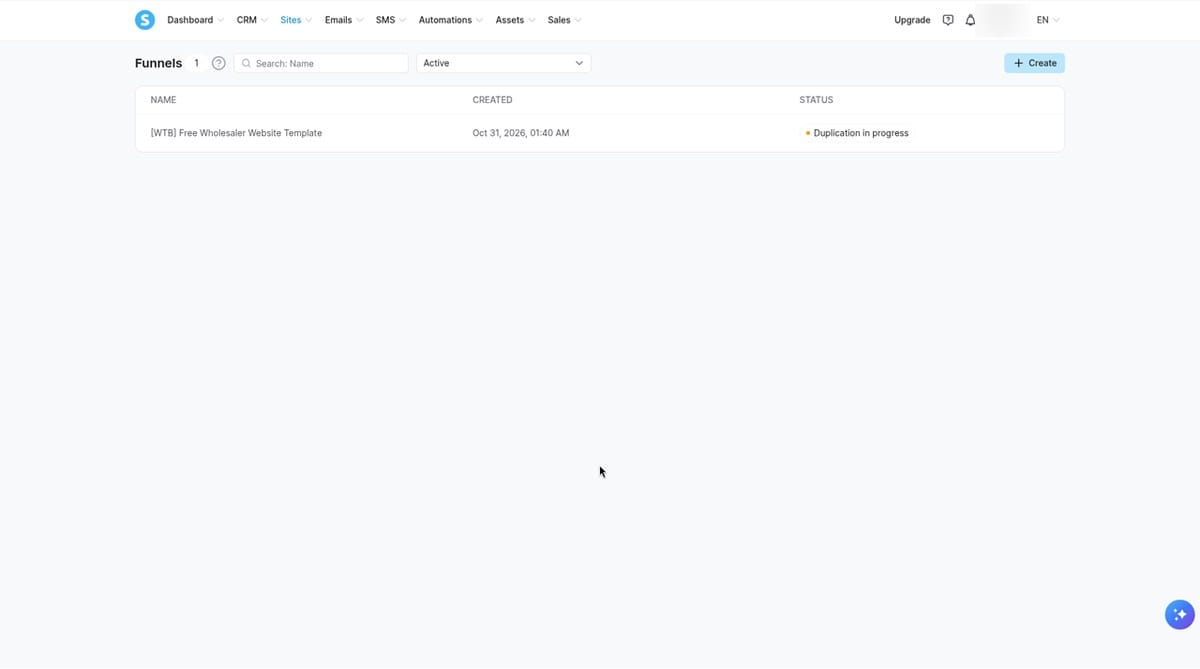Open [WTB] Free Wholesaler Website Template funnel
Screen dimensions: 1200x669
236,133
